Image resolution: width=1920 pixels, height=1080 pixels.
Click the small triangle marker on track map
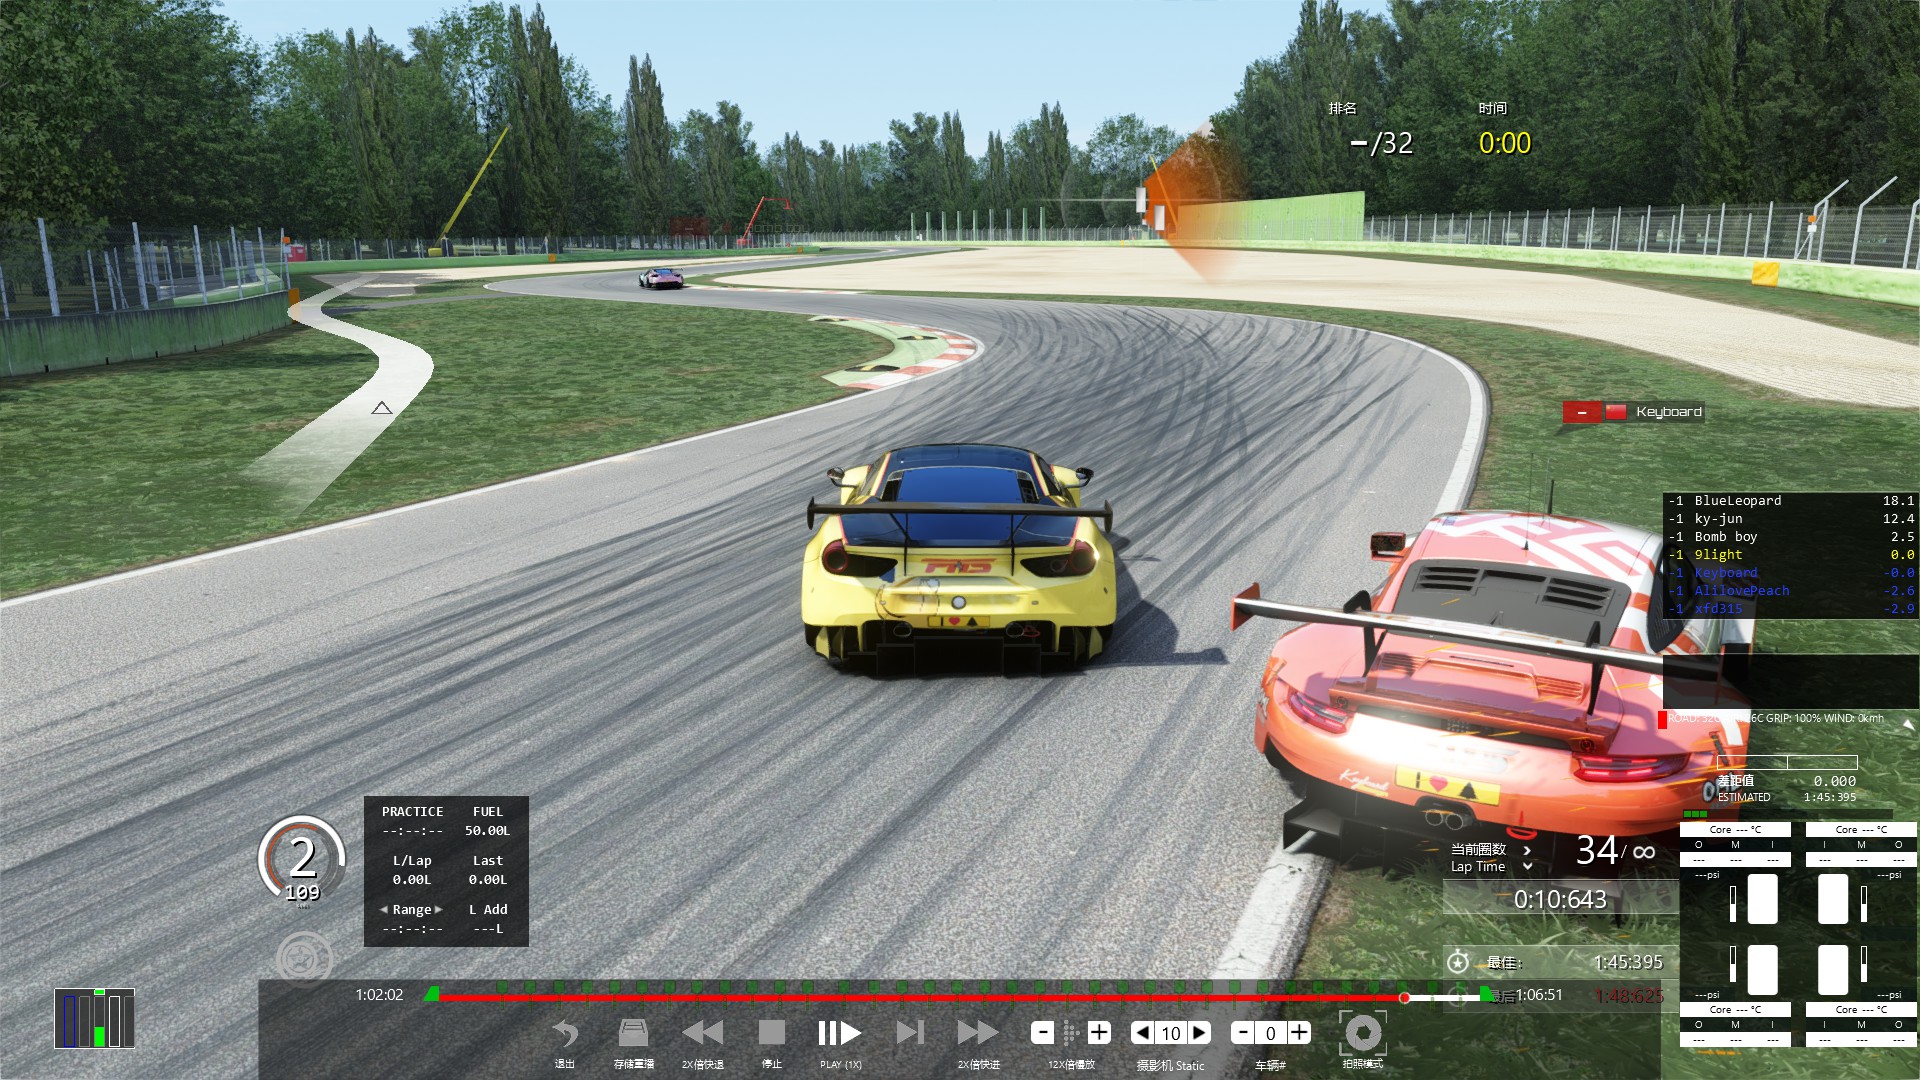tap(382, 408)
